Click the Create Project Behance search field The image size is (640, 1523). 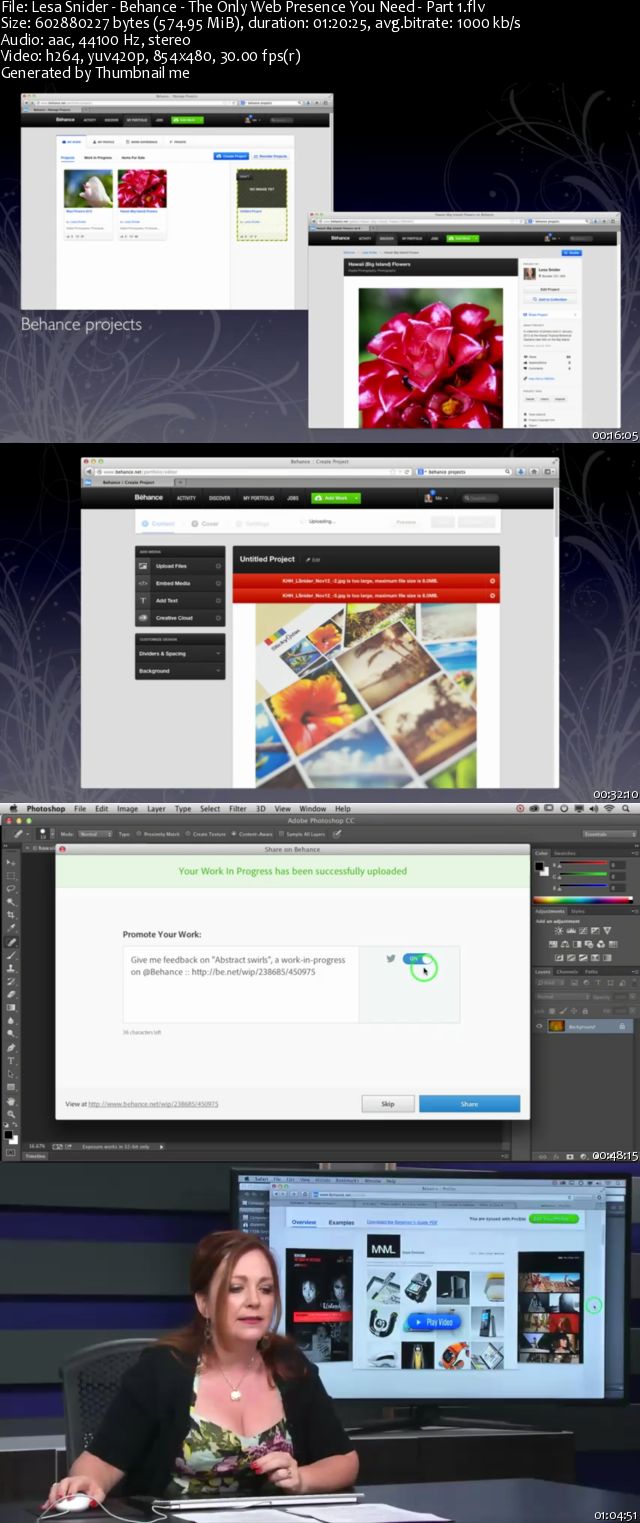tap(480, 497)
